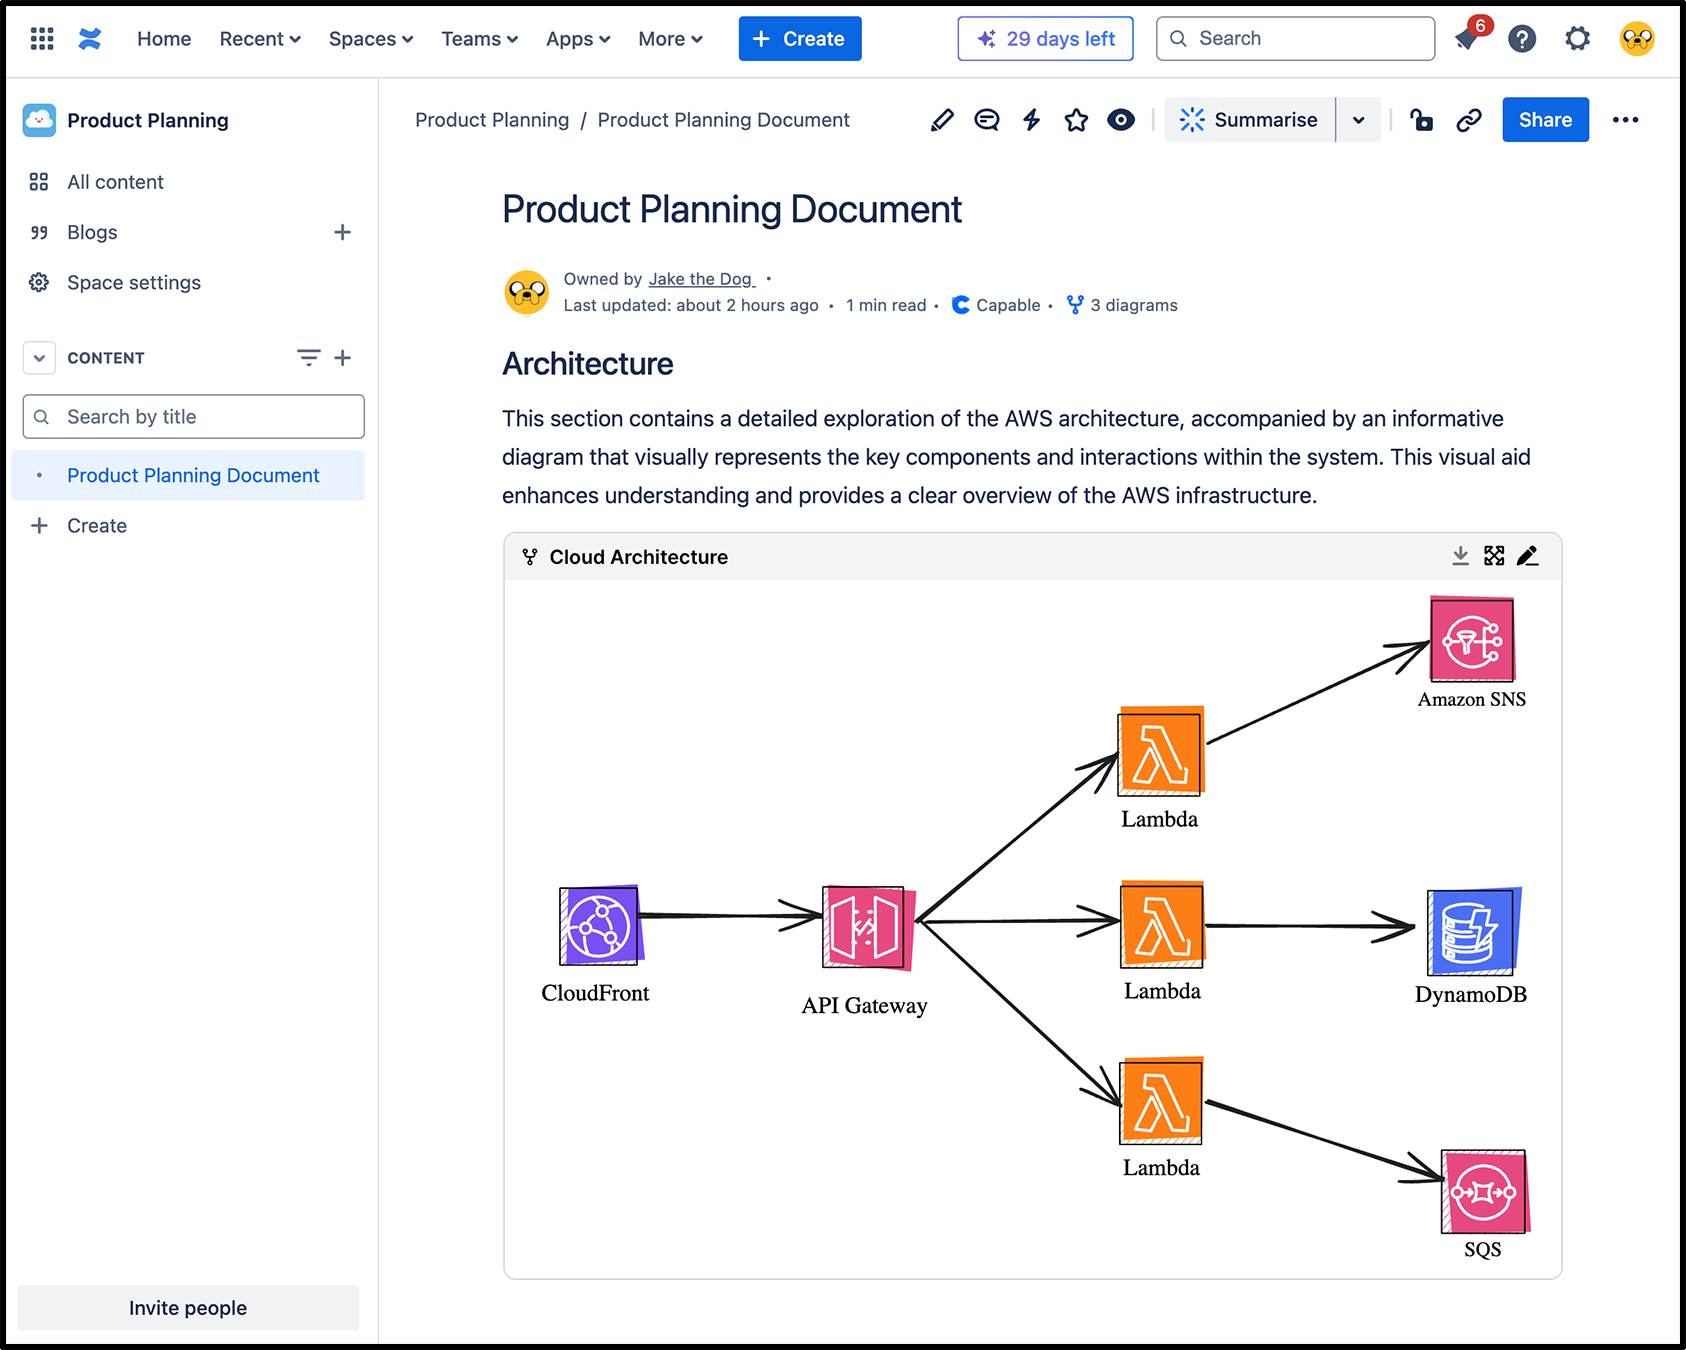
Task: Click the Confluence logo icon
Action: (x=90, y=39)
